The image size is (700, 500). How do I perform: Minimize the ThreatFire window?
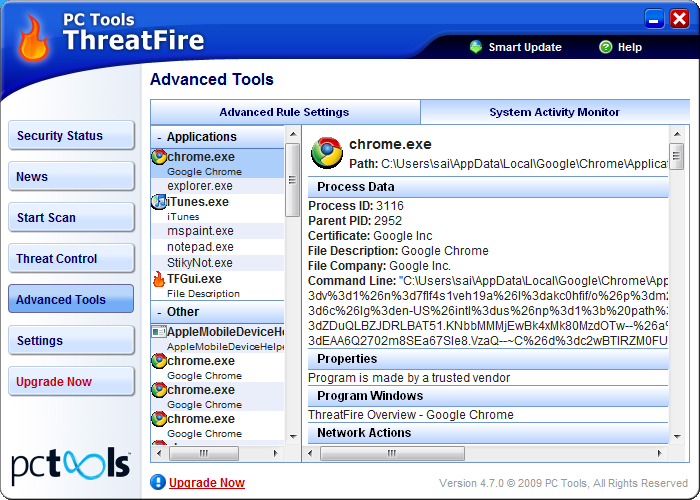click(654, 19)
